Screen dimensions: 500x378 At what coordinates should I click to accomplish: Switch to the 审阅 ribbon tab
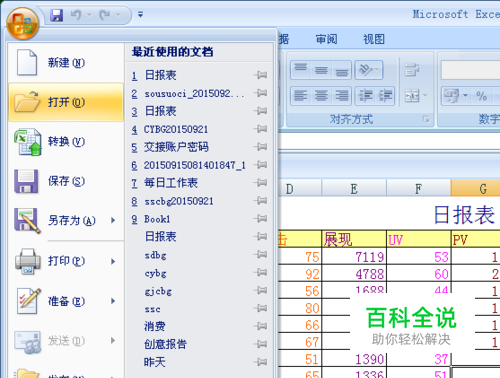327,39
